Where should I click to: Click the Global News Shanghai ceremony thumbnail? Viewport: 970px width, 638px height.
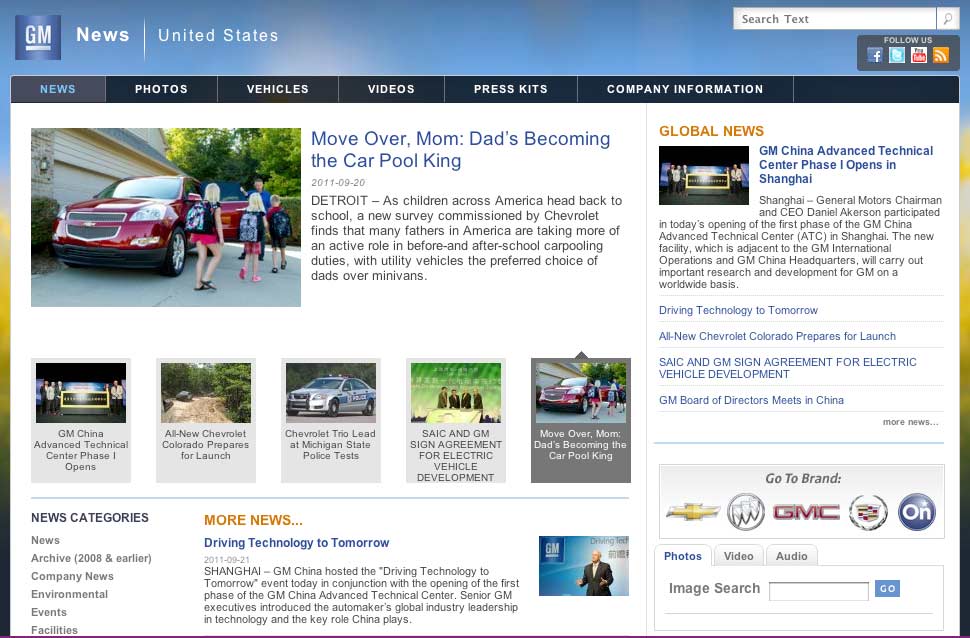coord(704,175)
